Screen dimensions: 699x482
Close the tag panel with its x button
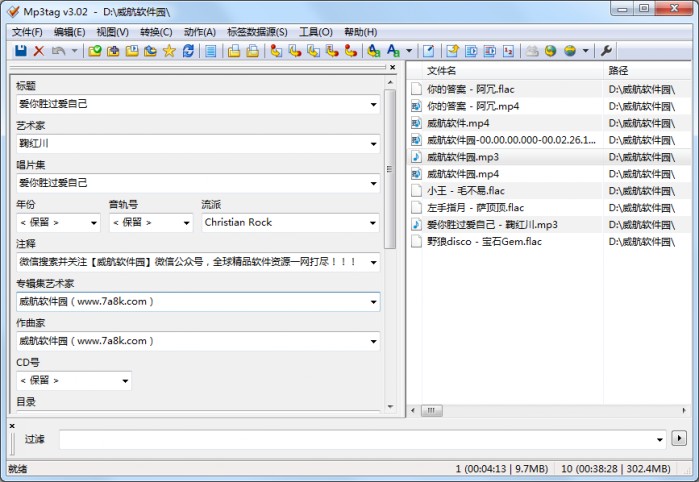[392, 67]
